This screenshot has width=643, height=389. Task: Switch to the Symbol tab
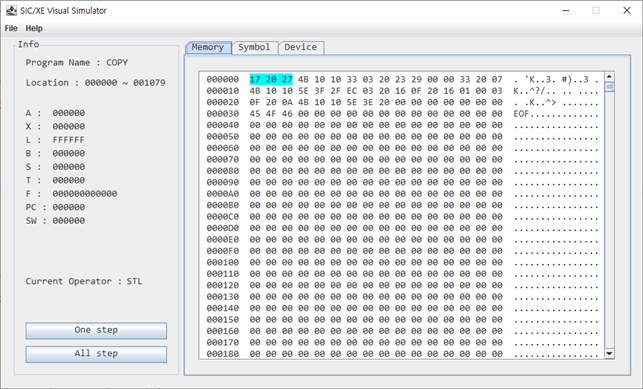point(254,47)
